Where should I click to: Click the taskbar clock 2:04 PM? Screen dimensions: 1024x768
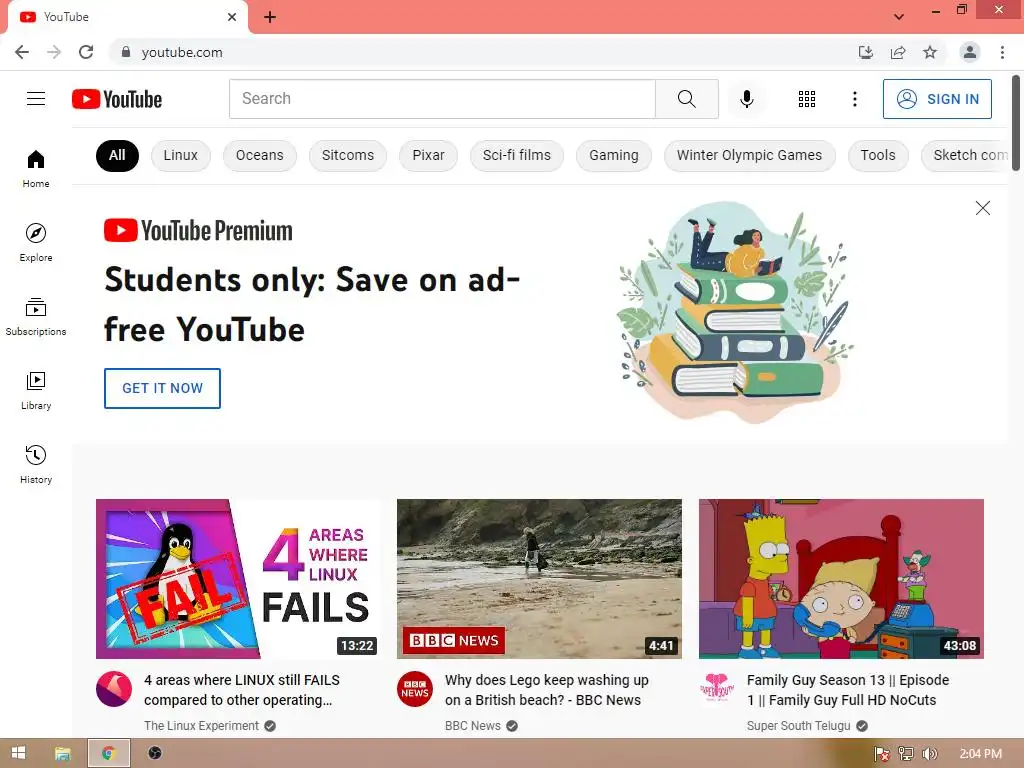click(x=980, y=754)
